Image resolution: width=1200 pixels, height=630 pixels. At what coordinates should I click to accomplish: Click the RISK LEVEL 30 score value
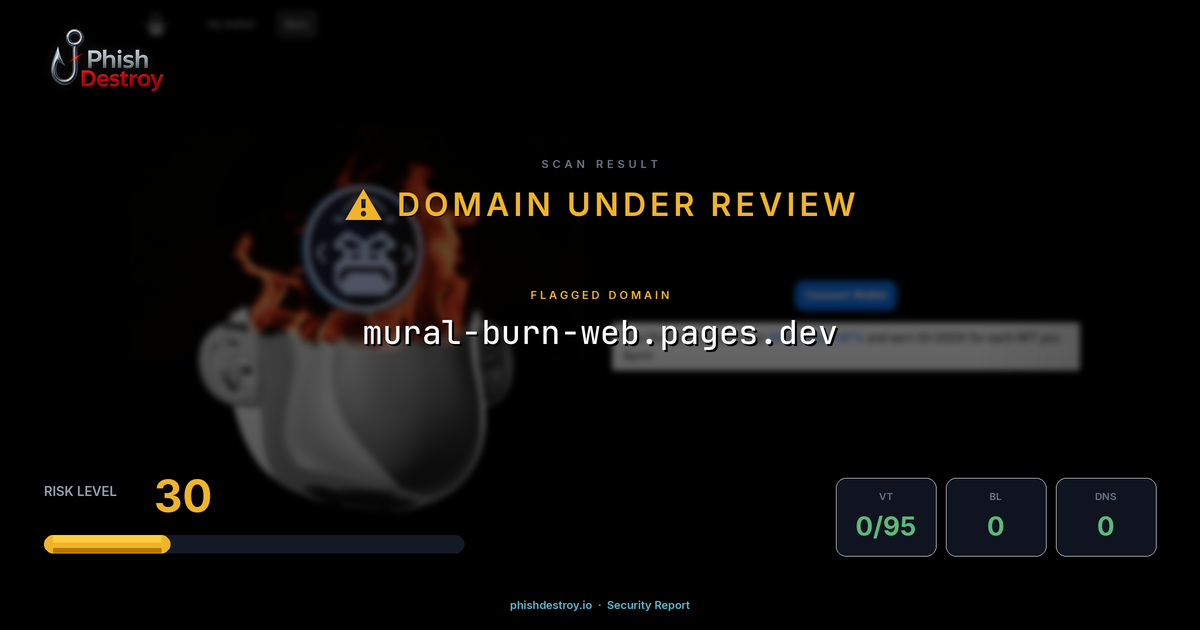182,496
